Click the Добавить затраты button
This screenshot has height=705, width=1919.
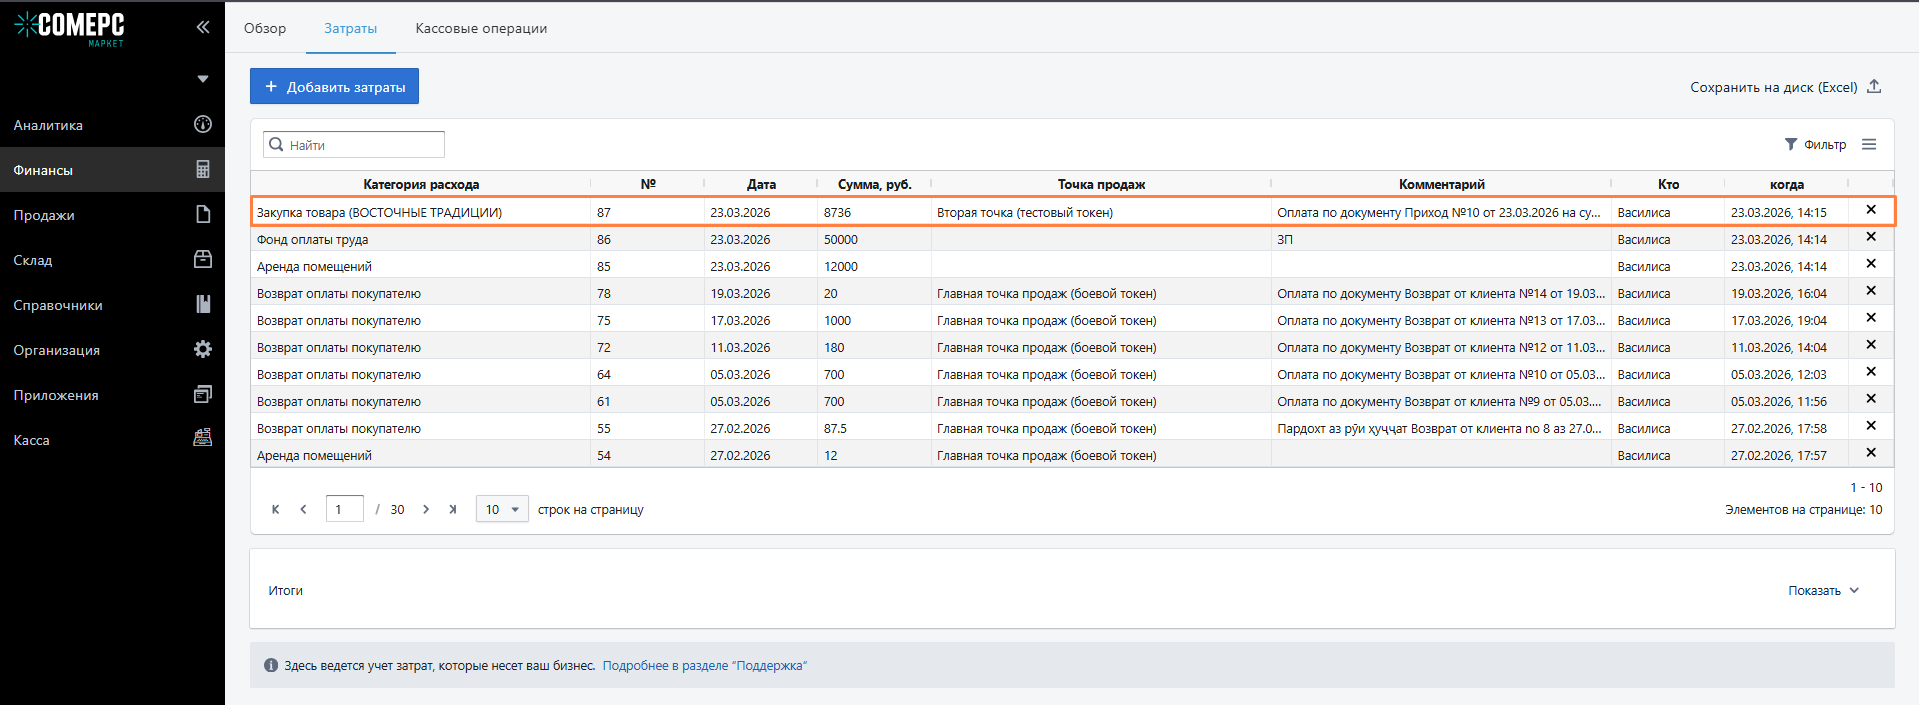(334, 87)
